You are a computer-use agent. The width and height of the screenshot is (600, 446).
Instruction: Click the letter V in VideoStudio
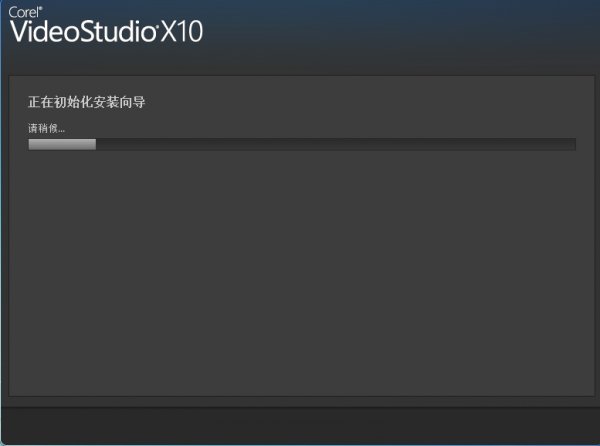(x=18, y=31)
